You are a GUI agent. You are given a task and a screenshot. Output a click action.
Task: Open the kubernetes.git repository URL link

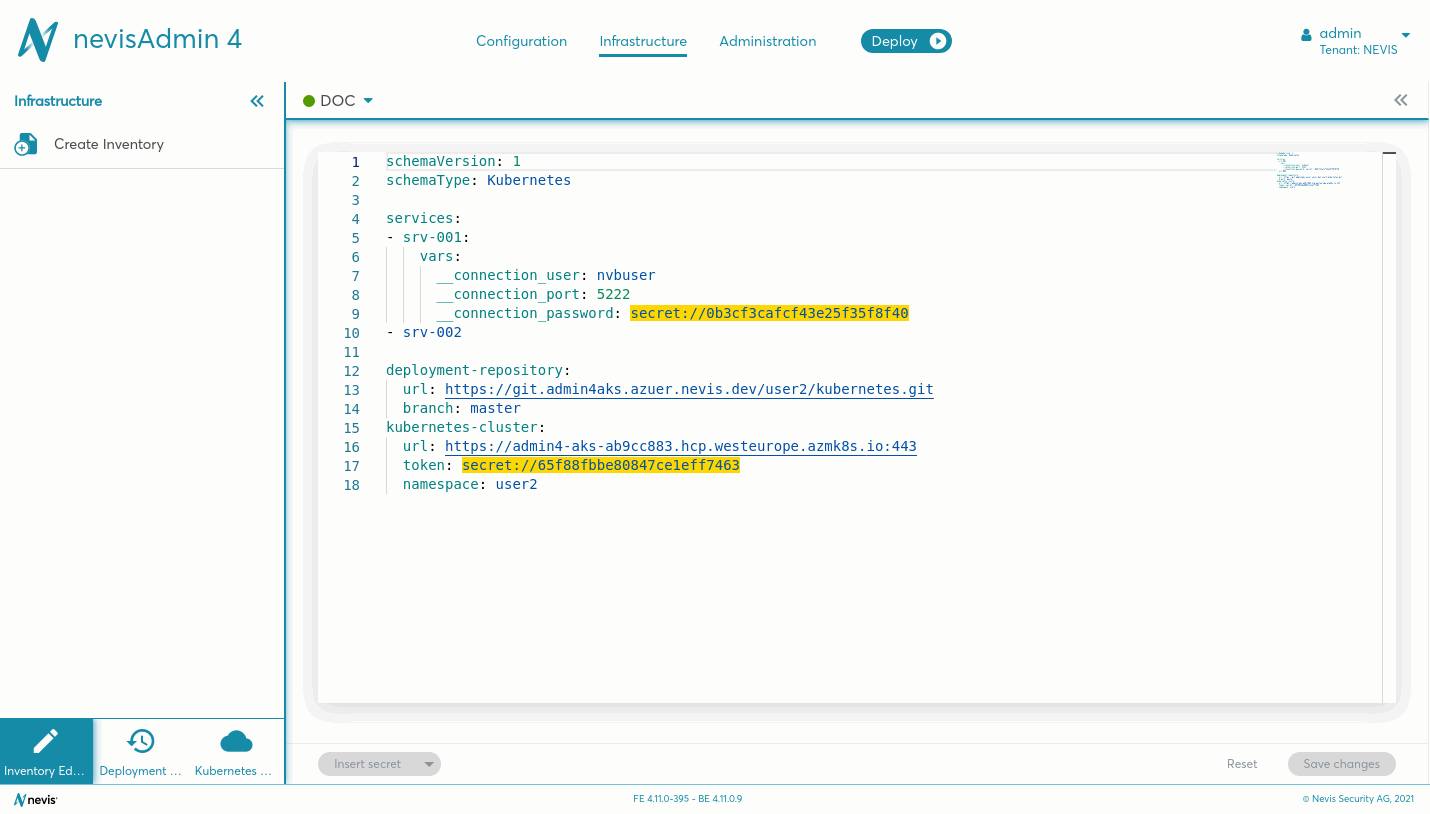689,389
